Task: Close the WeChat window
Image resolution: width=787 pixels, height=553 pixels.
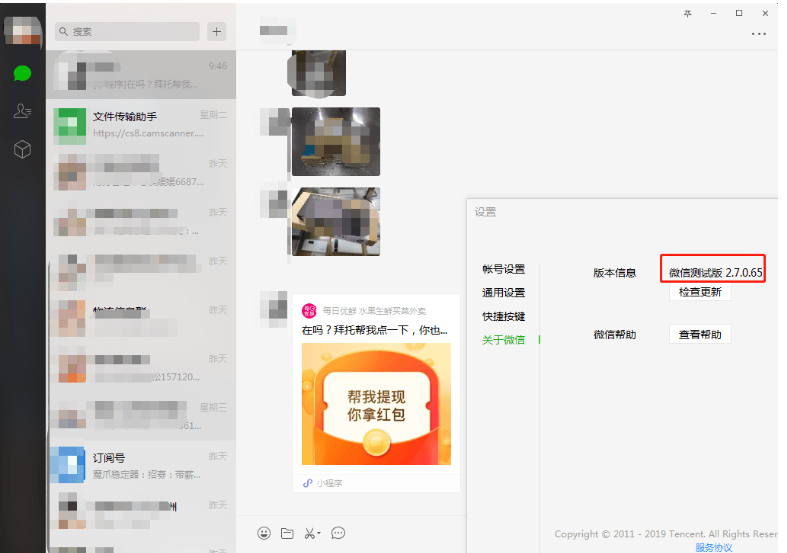Action: (765, 14)
